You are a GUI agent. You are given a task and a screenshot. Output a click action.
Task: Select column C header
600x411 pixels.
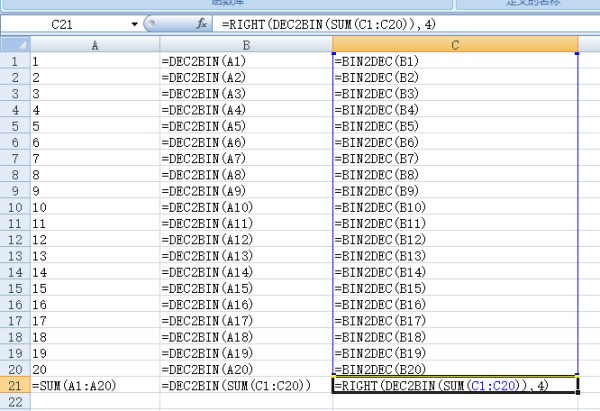point(455,45)
